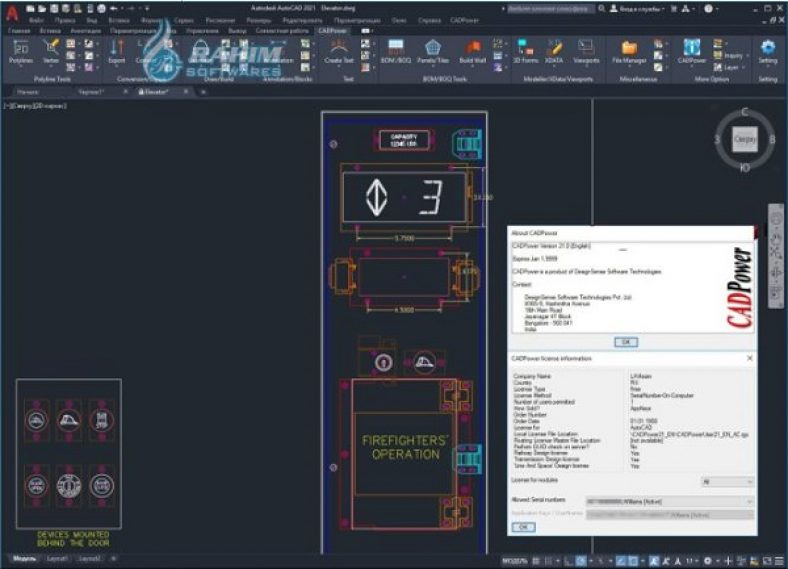788x569 pixels.
Task: Click OK in About CADPower dialog
Action: [625, 341]
